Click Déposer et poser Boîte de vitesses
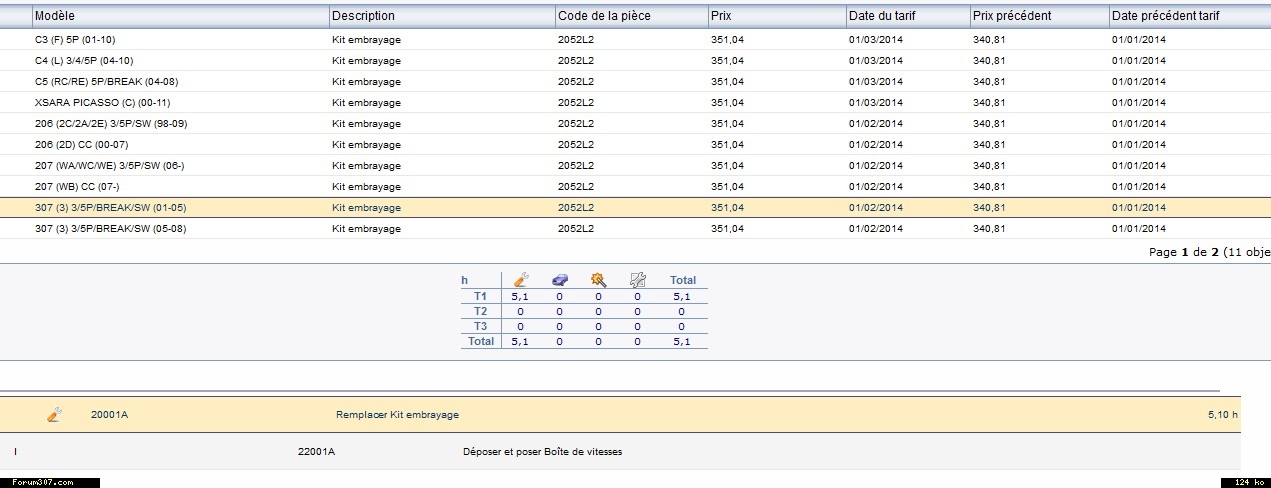Viewport: 1271px width, 488px height. pyautogui.click(x=542, y=452)
